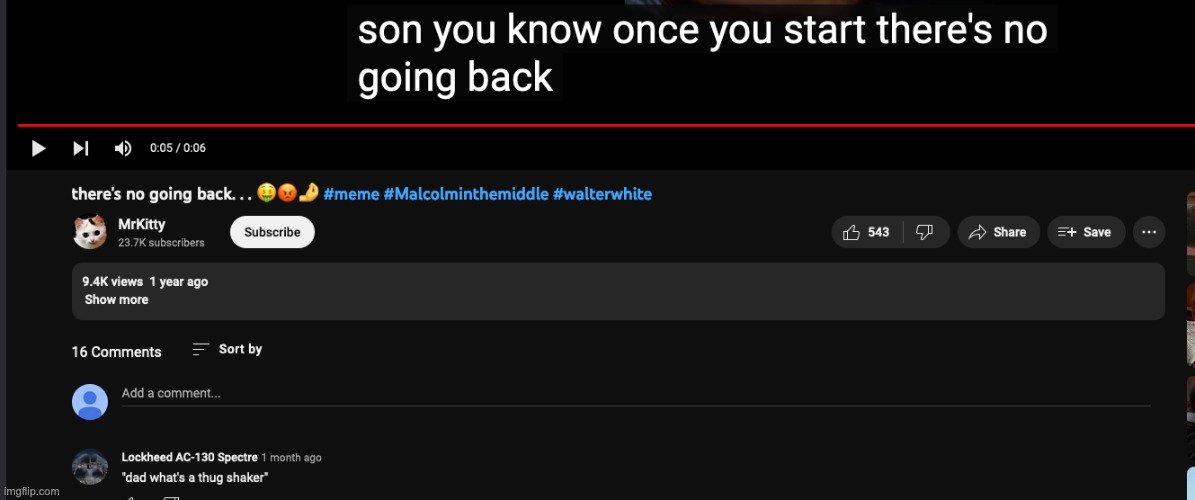
Task: Open the MrKitty channel name link
Action: (142, 225)
